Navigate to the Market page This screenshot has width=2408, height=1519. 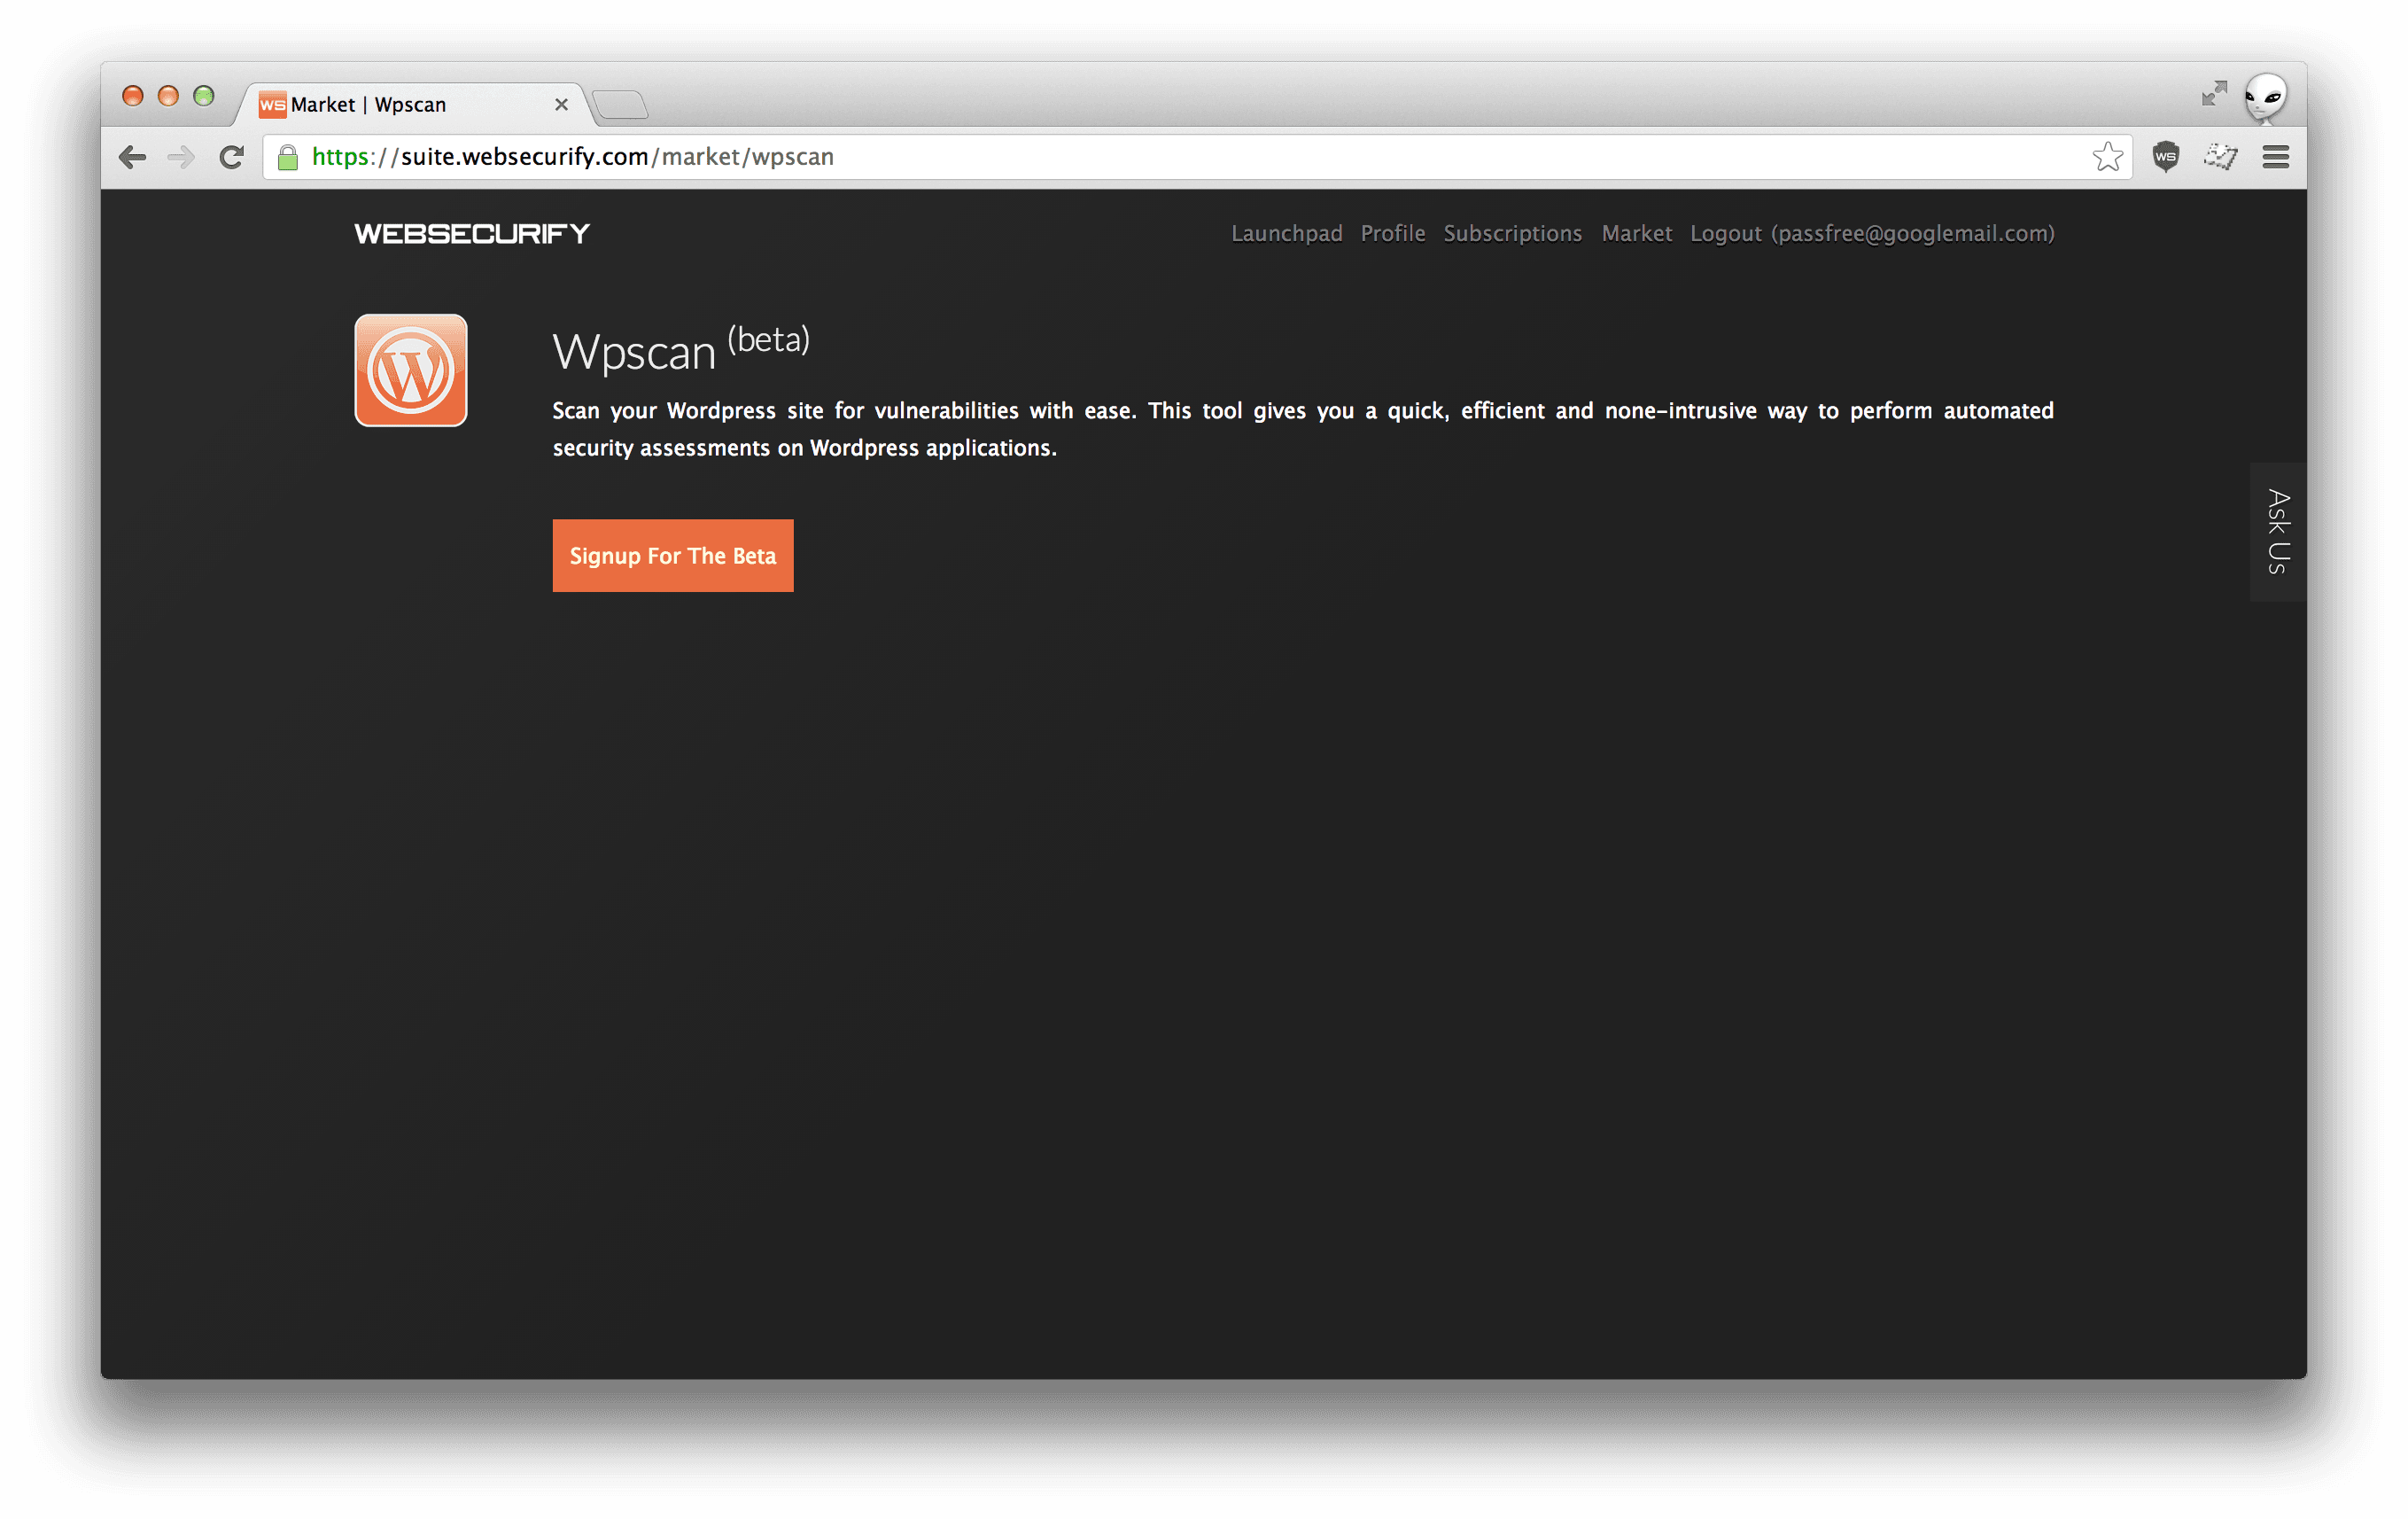tap(1636, 233)
